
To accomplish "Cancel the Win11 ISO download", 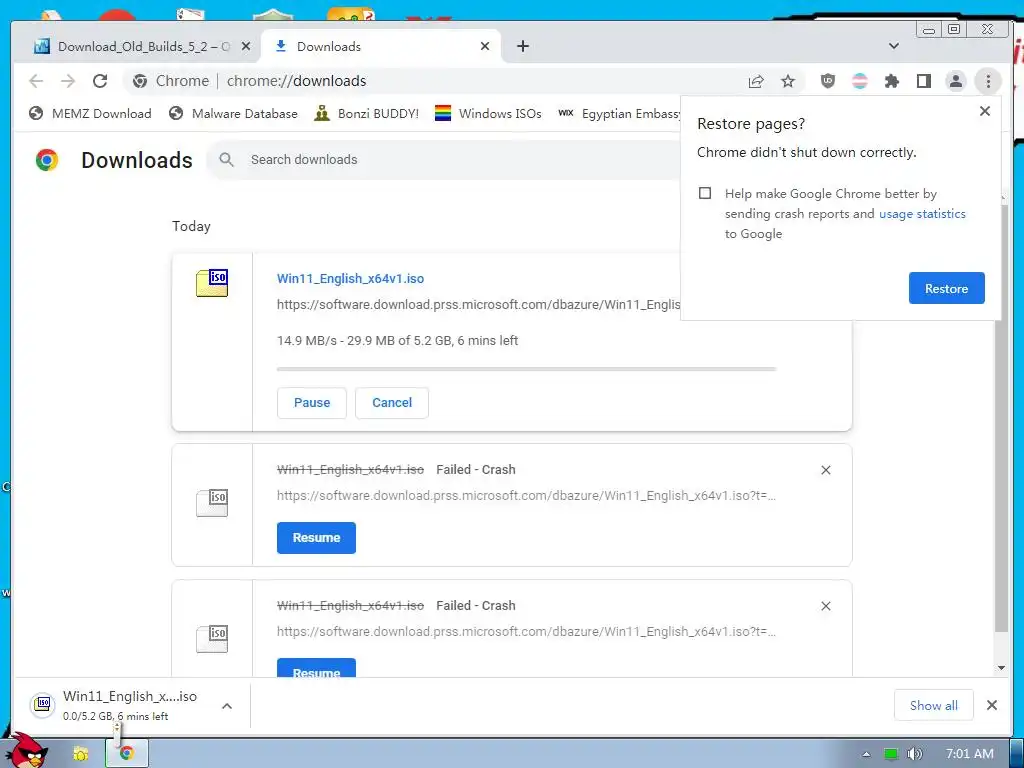I will click(x=392, y=403).
